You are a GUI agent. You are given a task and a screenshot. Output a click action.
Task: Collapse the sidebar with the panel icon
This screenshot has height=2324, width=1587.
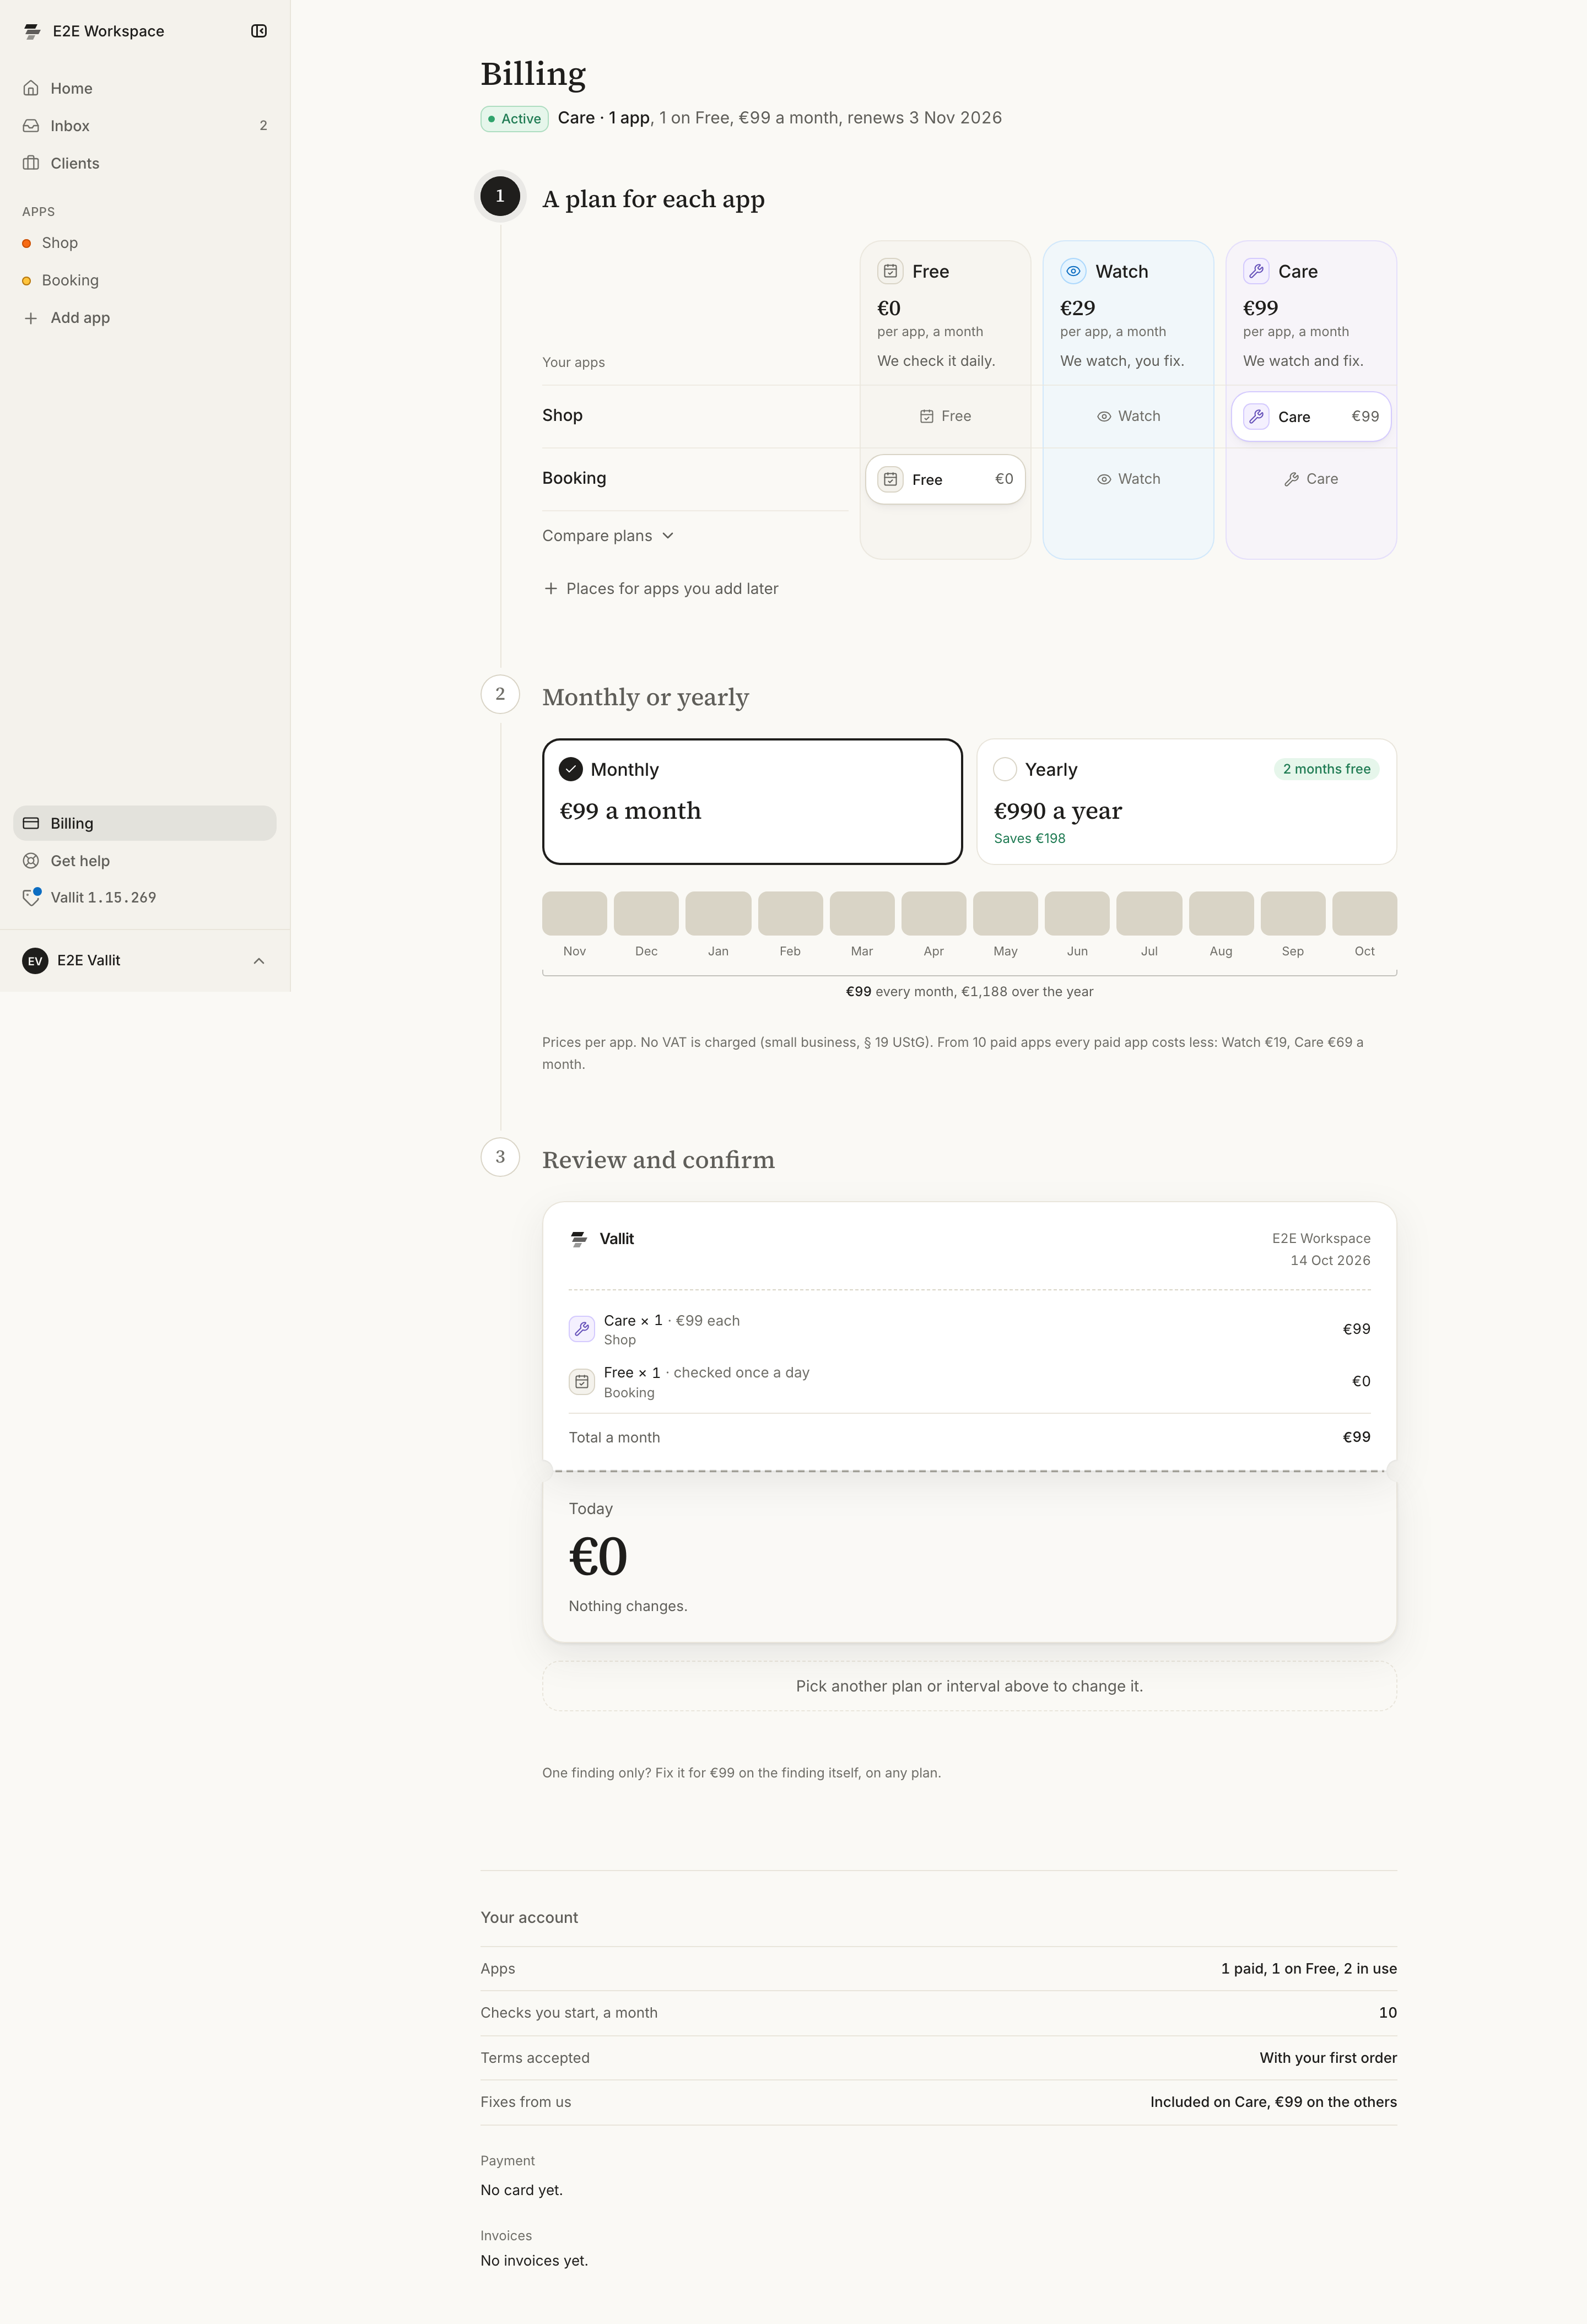(259, 31)
